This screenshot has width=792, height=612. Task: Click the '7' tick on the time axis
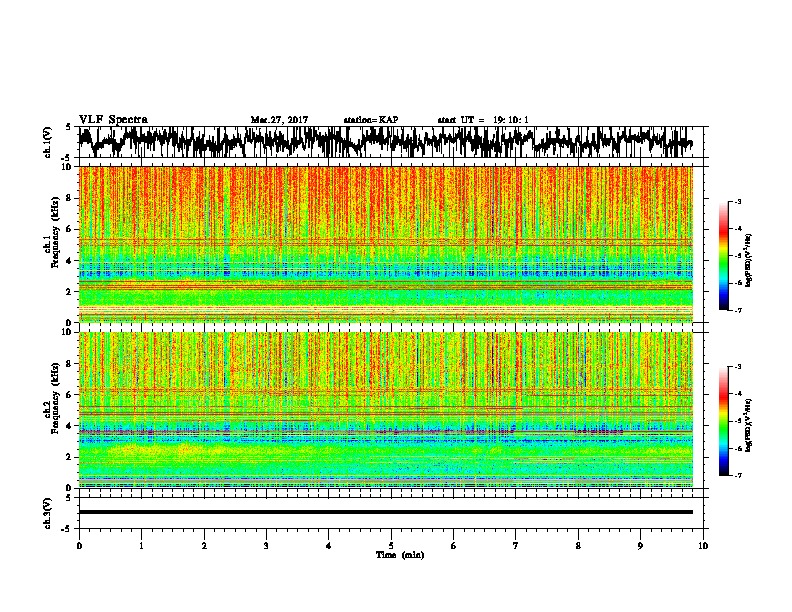point(516,546)
